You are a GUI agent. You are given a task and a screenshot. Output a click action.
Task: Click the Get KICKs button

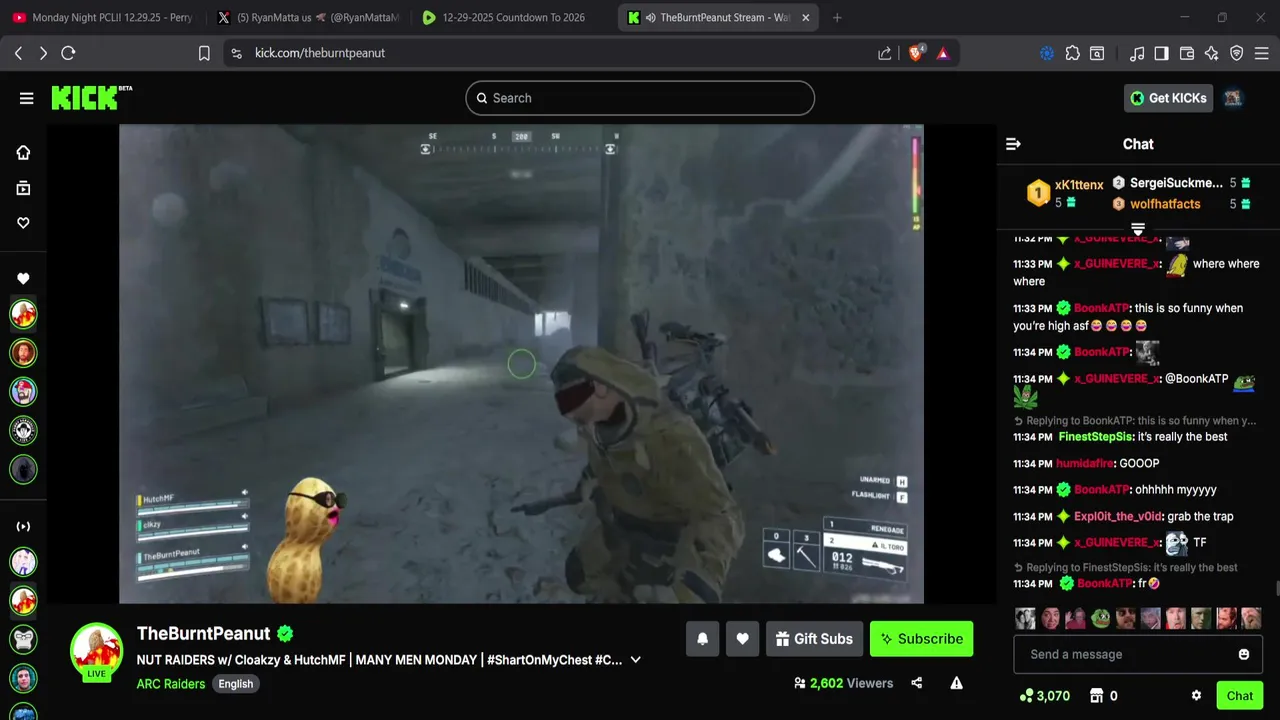tap(1168, 98)
